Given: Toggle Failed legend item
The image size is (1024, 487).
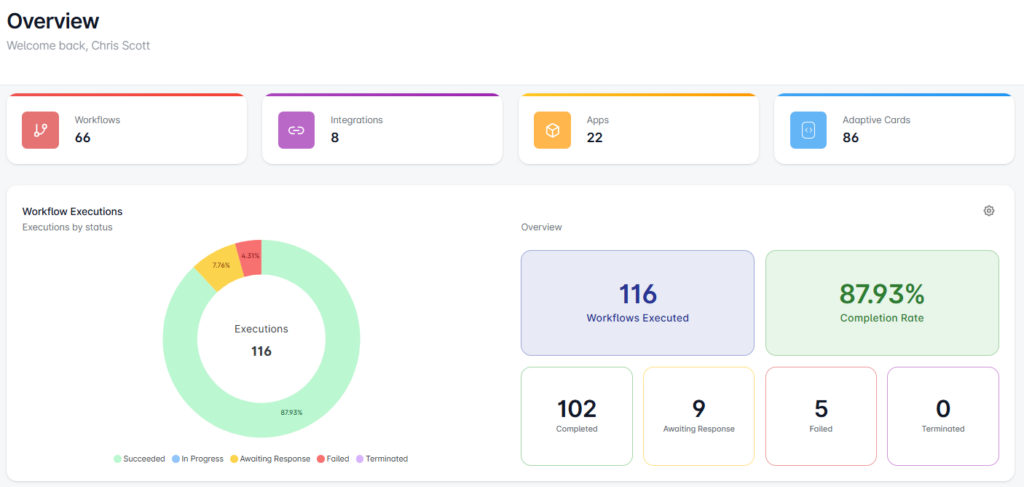Looking at the screenshot, I should 333,459.
